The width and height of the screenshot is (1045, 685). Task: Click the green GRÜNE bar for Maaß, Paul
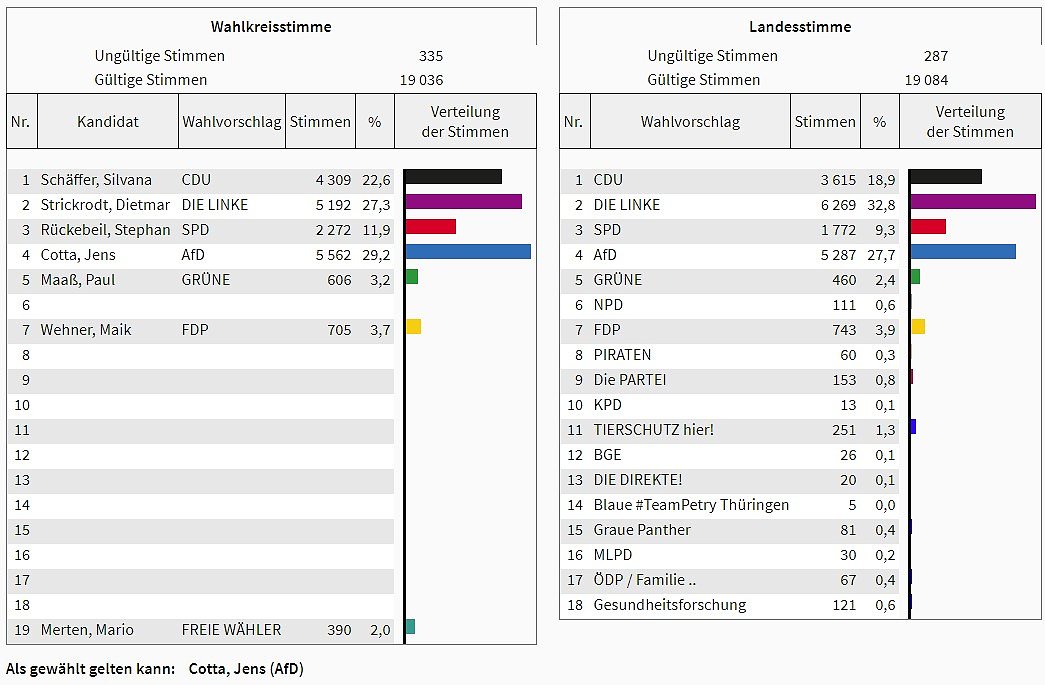[412, 277]
